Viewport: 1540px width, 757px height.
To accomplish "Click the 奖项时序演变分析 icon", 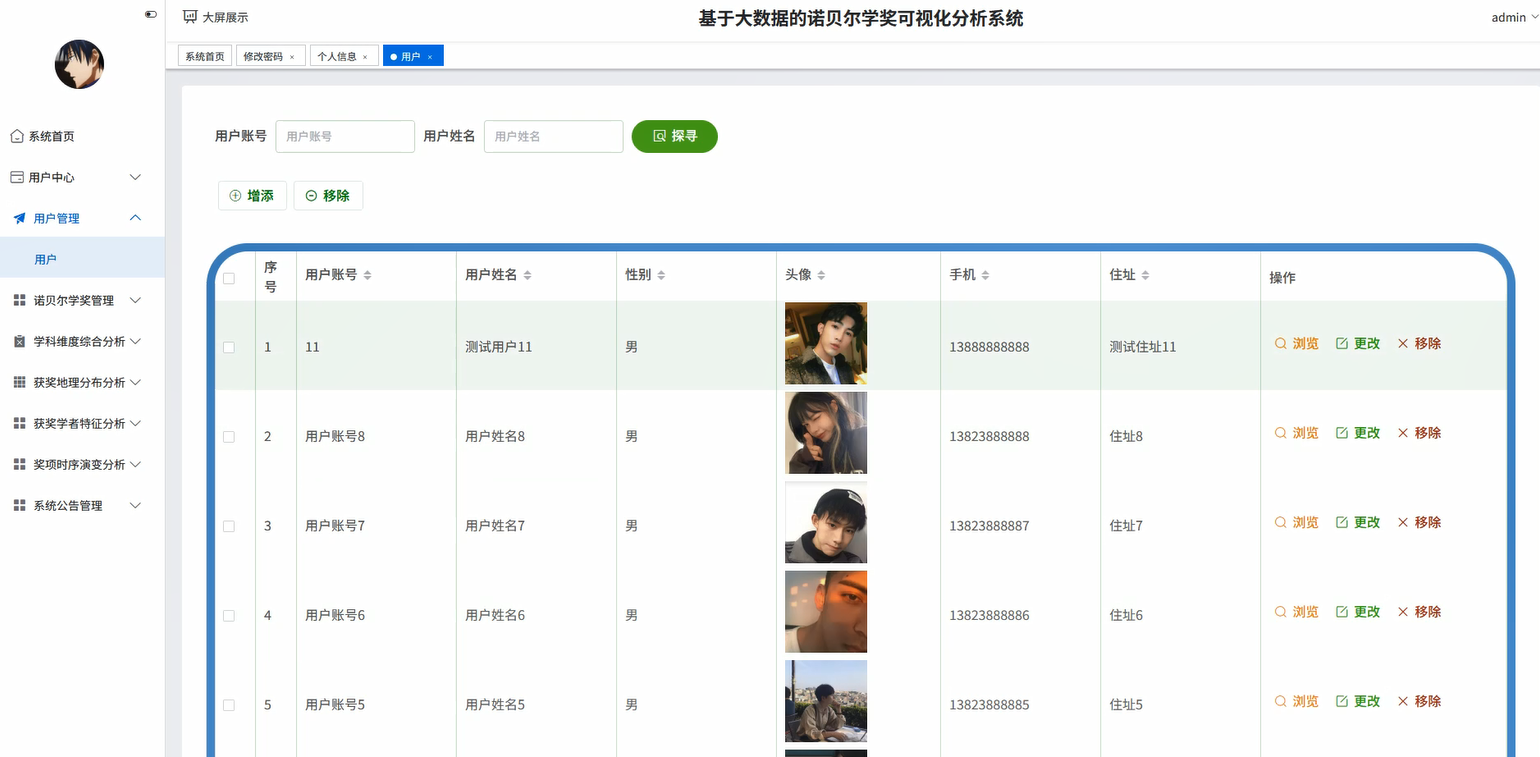I will click(x=19, y=464).
